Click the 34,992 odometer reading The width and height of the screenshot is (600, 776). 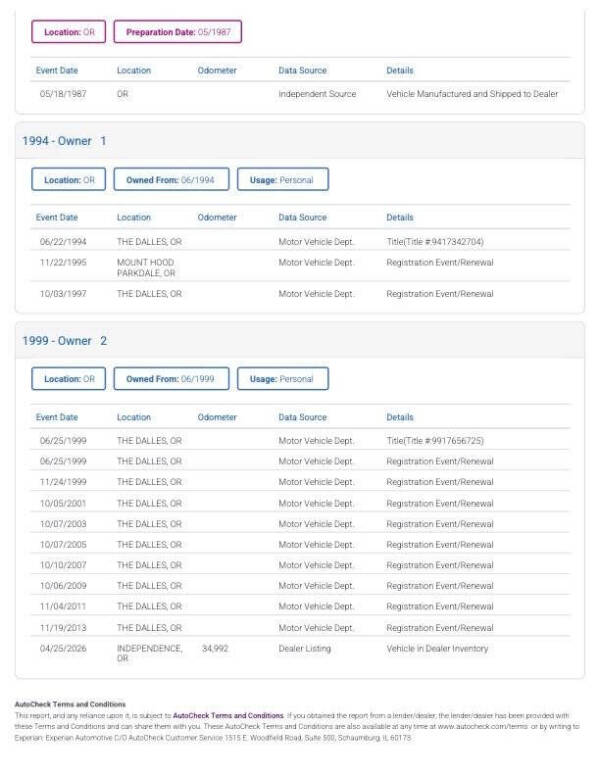point(215,648)
